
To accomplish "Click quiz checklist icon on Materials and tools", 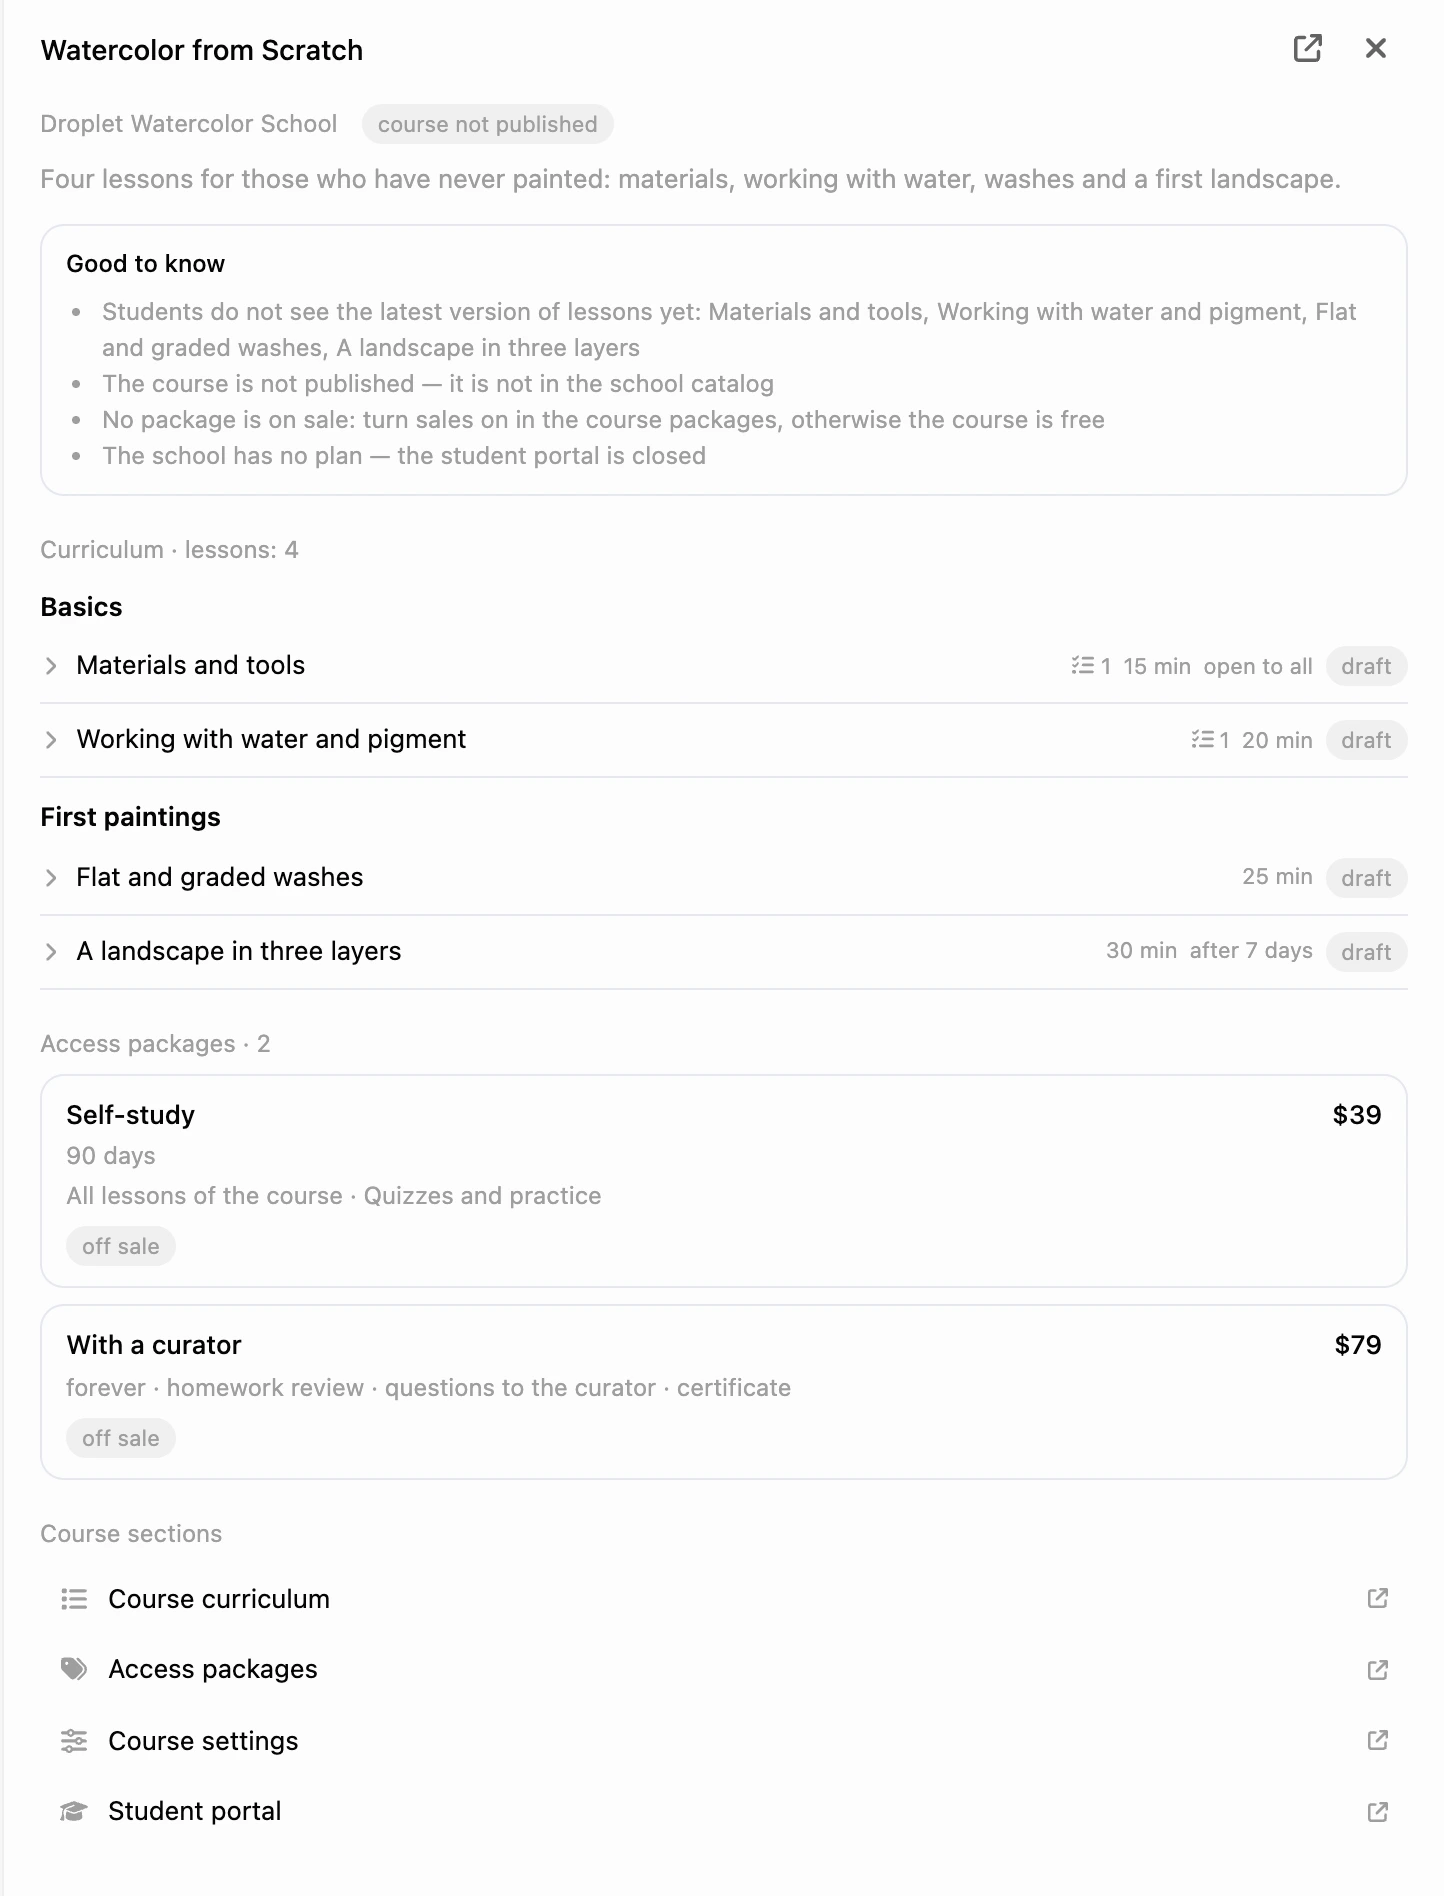I will click(1082, 666).
